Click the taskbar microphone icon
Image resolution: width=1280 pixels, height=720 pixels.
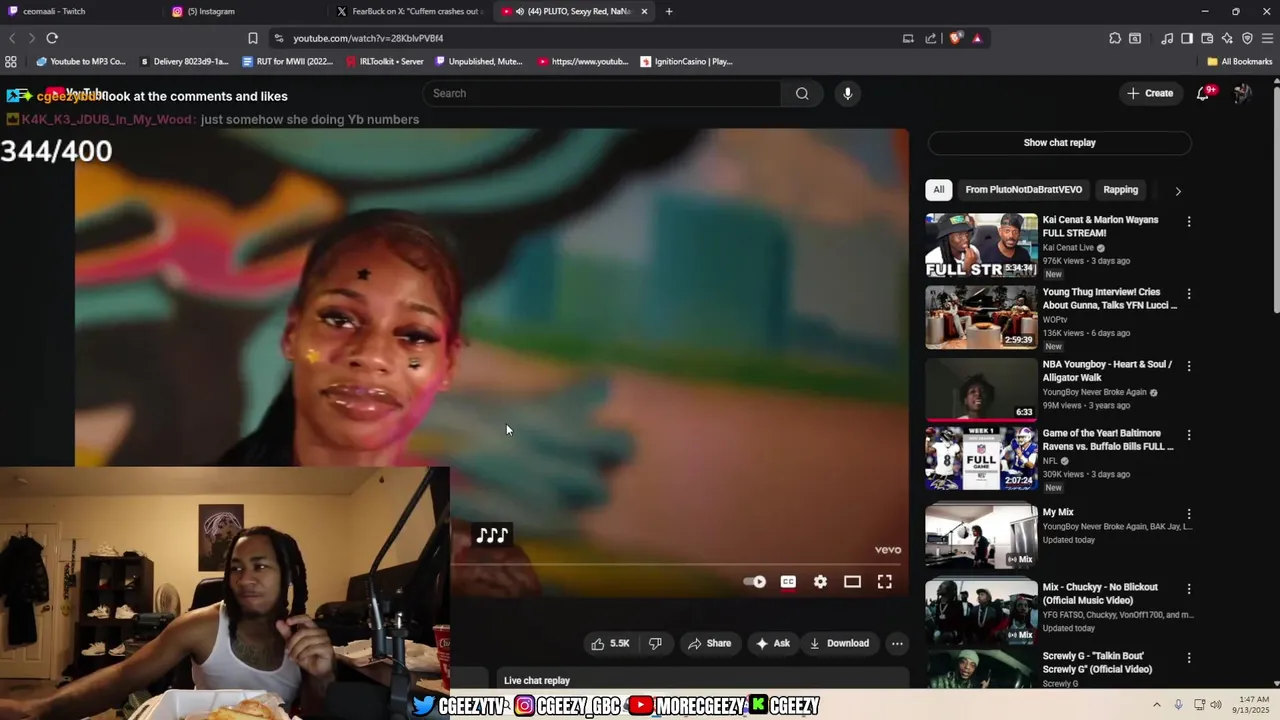[x=1178, y=705]
